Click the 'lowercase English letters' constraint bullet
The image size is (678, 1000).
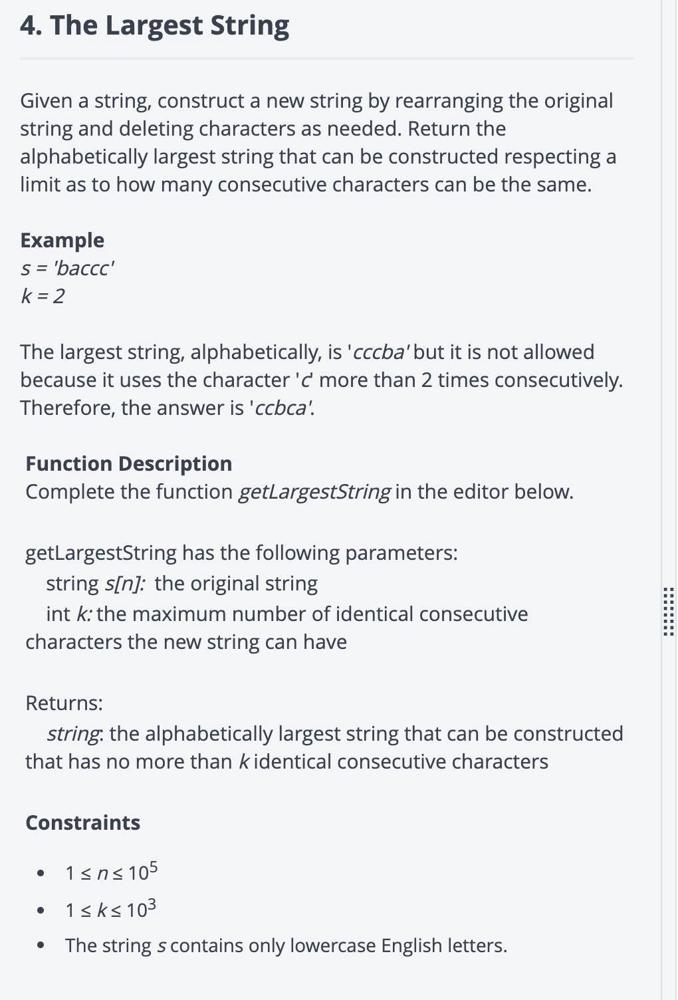286,945
